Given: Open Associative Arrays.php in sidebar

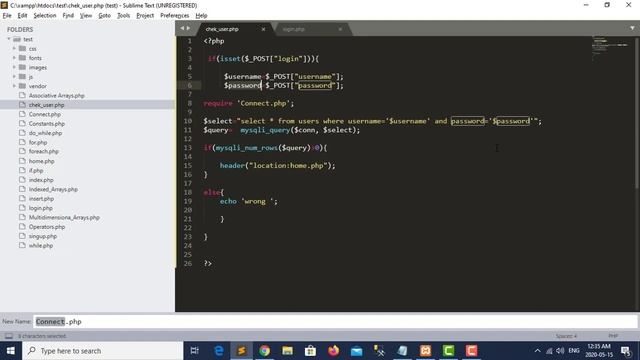Looking at the screenshot, I should (x=56, y=96).
